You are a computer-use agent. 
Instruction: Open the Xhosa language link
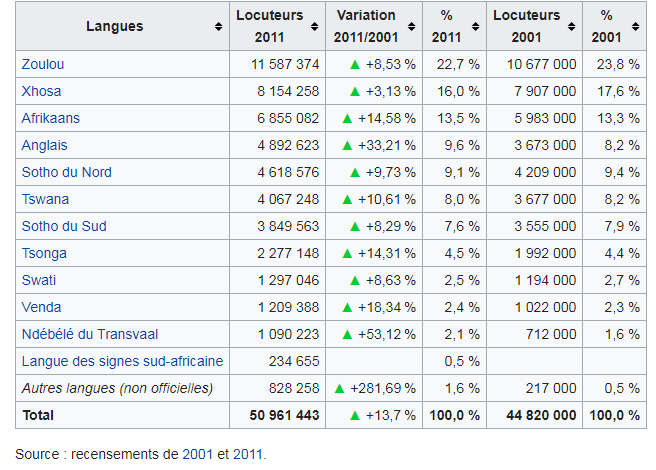pos(41,91)
